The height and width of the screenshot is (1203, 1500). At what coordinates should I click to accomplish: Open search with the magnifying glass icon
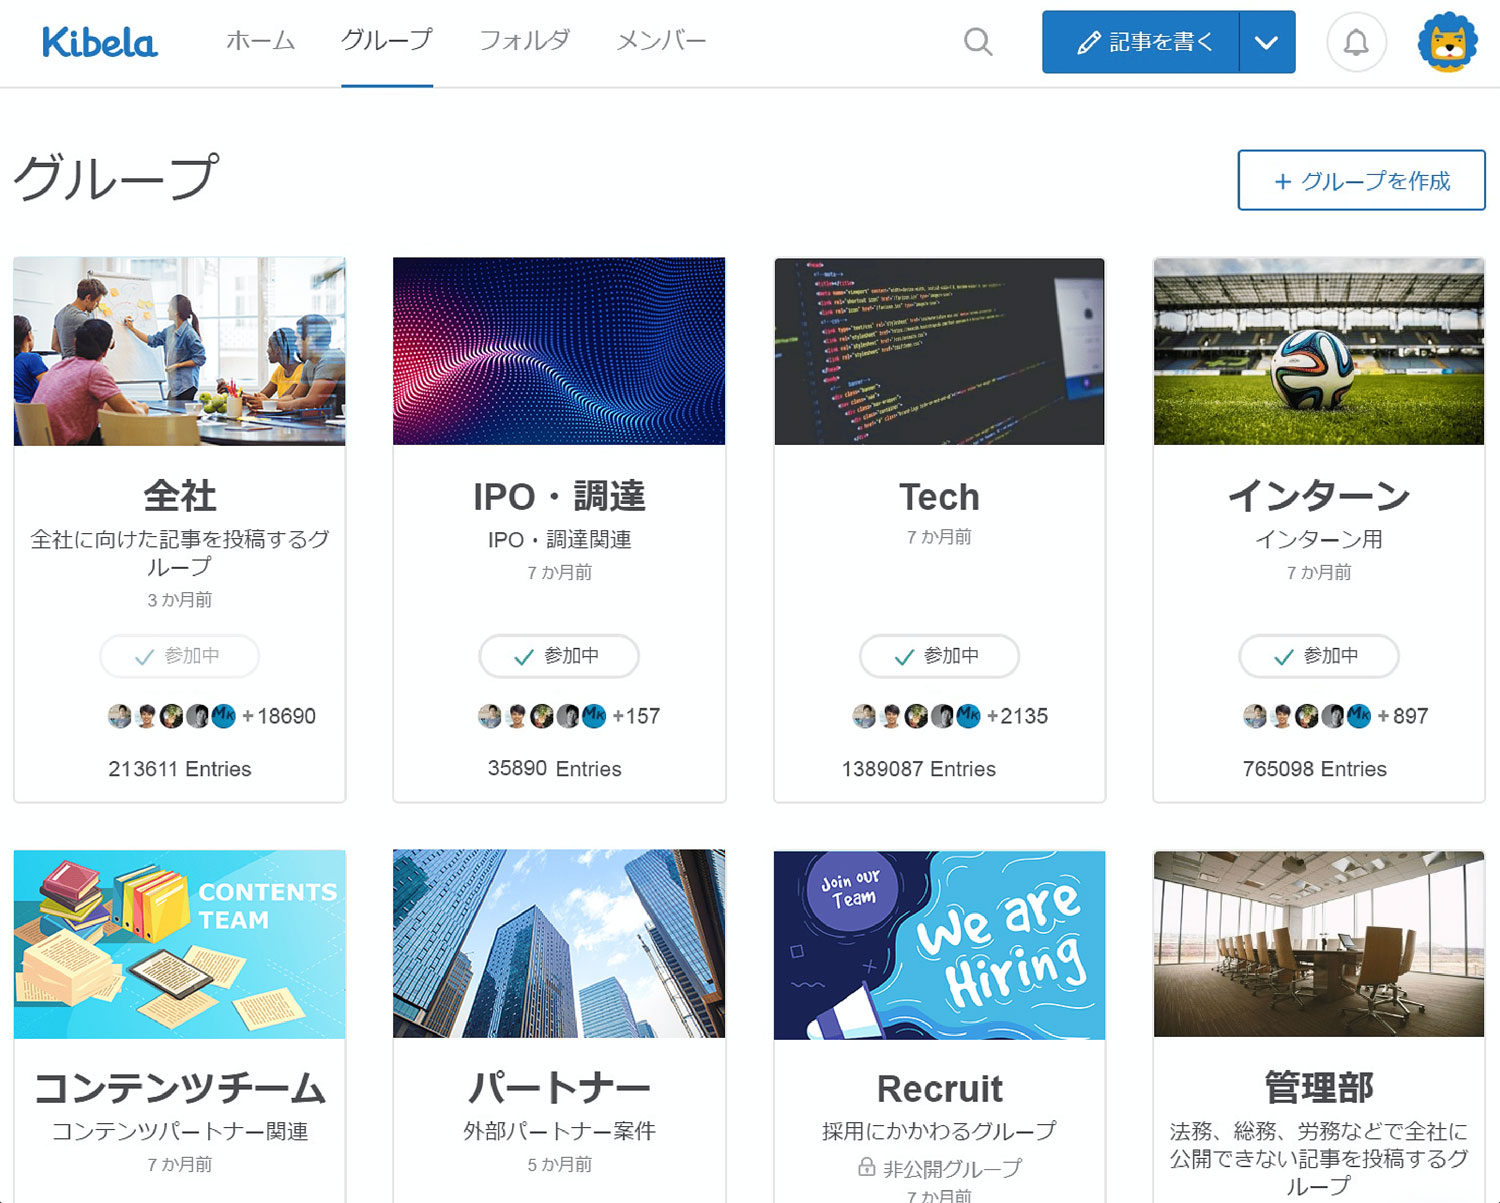click(978, 42)
